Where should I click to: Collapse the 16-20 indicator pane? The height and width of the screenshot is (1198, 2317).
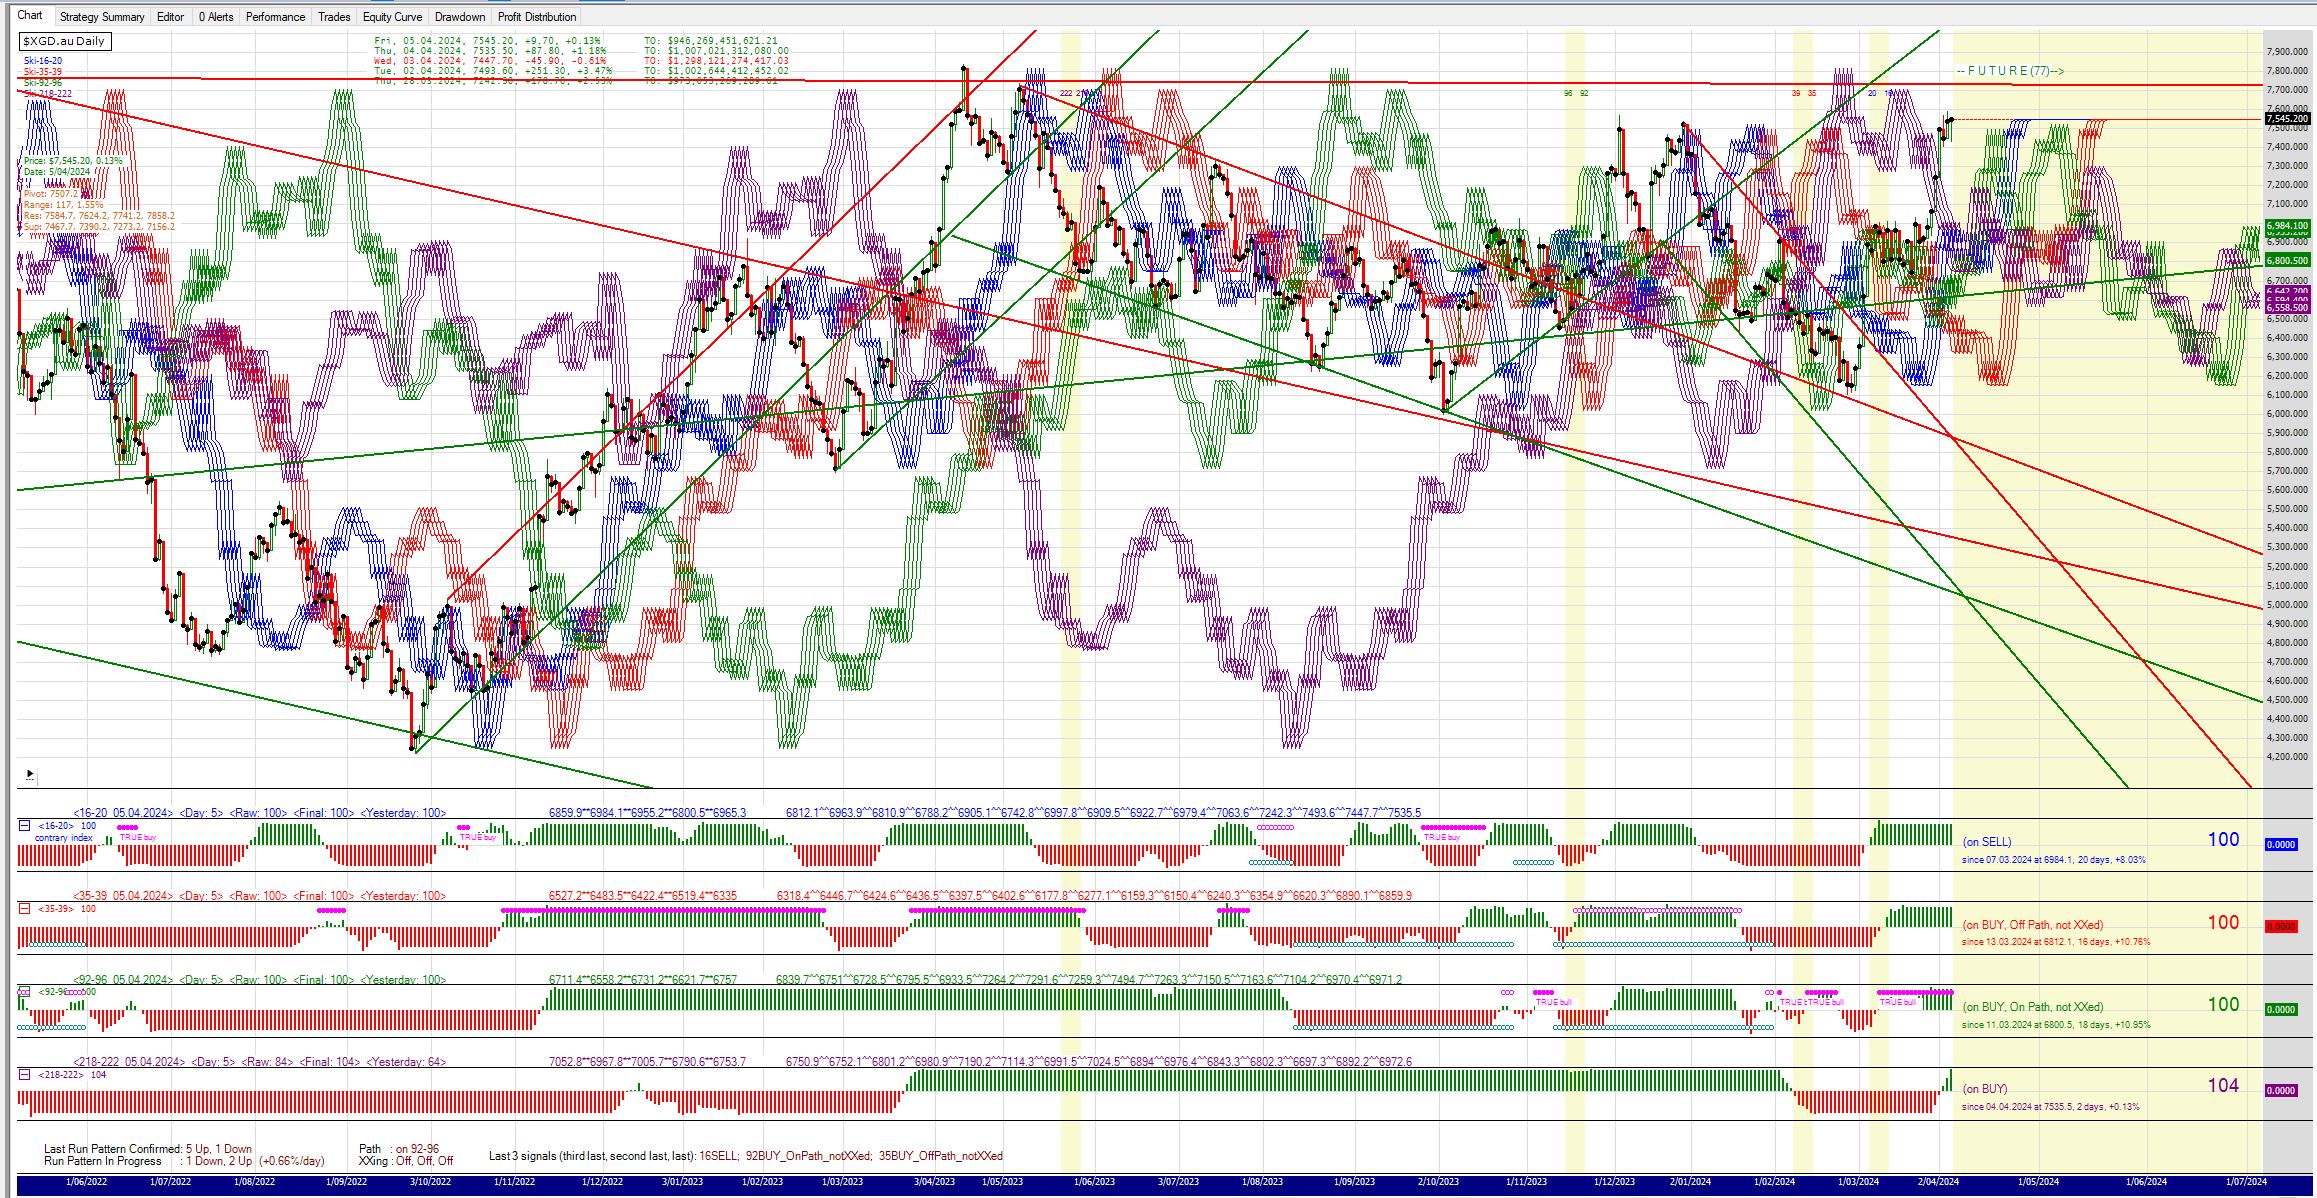point(24,826)
